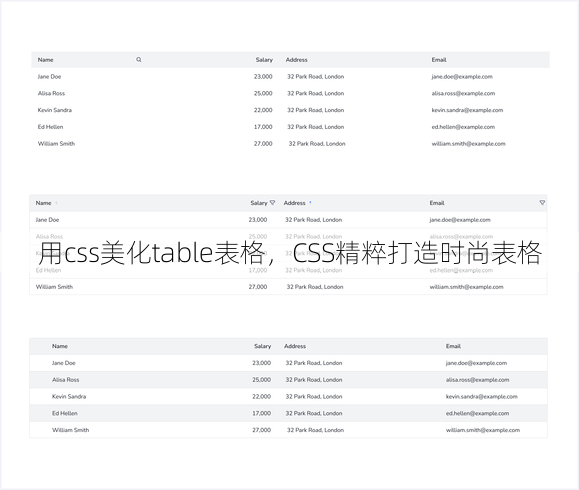579x490 pixels.
Task: Select William Smith in striped bottom table
Action: click(71, 430)
